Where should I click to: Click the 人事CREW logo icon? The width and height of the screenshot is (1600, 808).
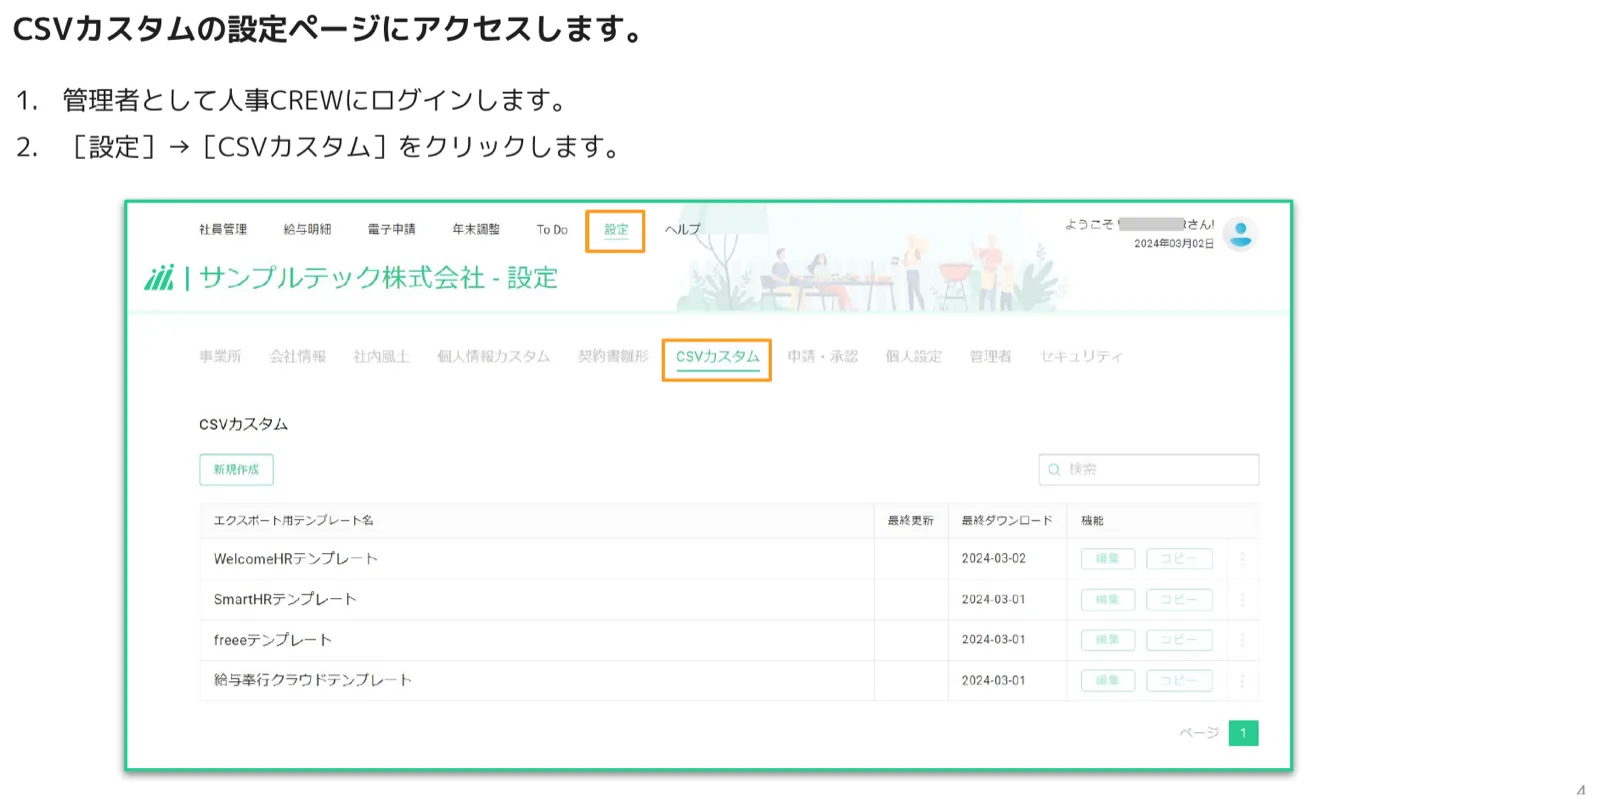[159, 277]
